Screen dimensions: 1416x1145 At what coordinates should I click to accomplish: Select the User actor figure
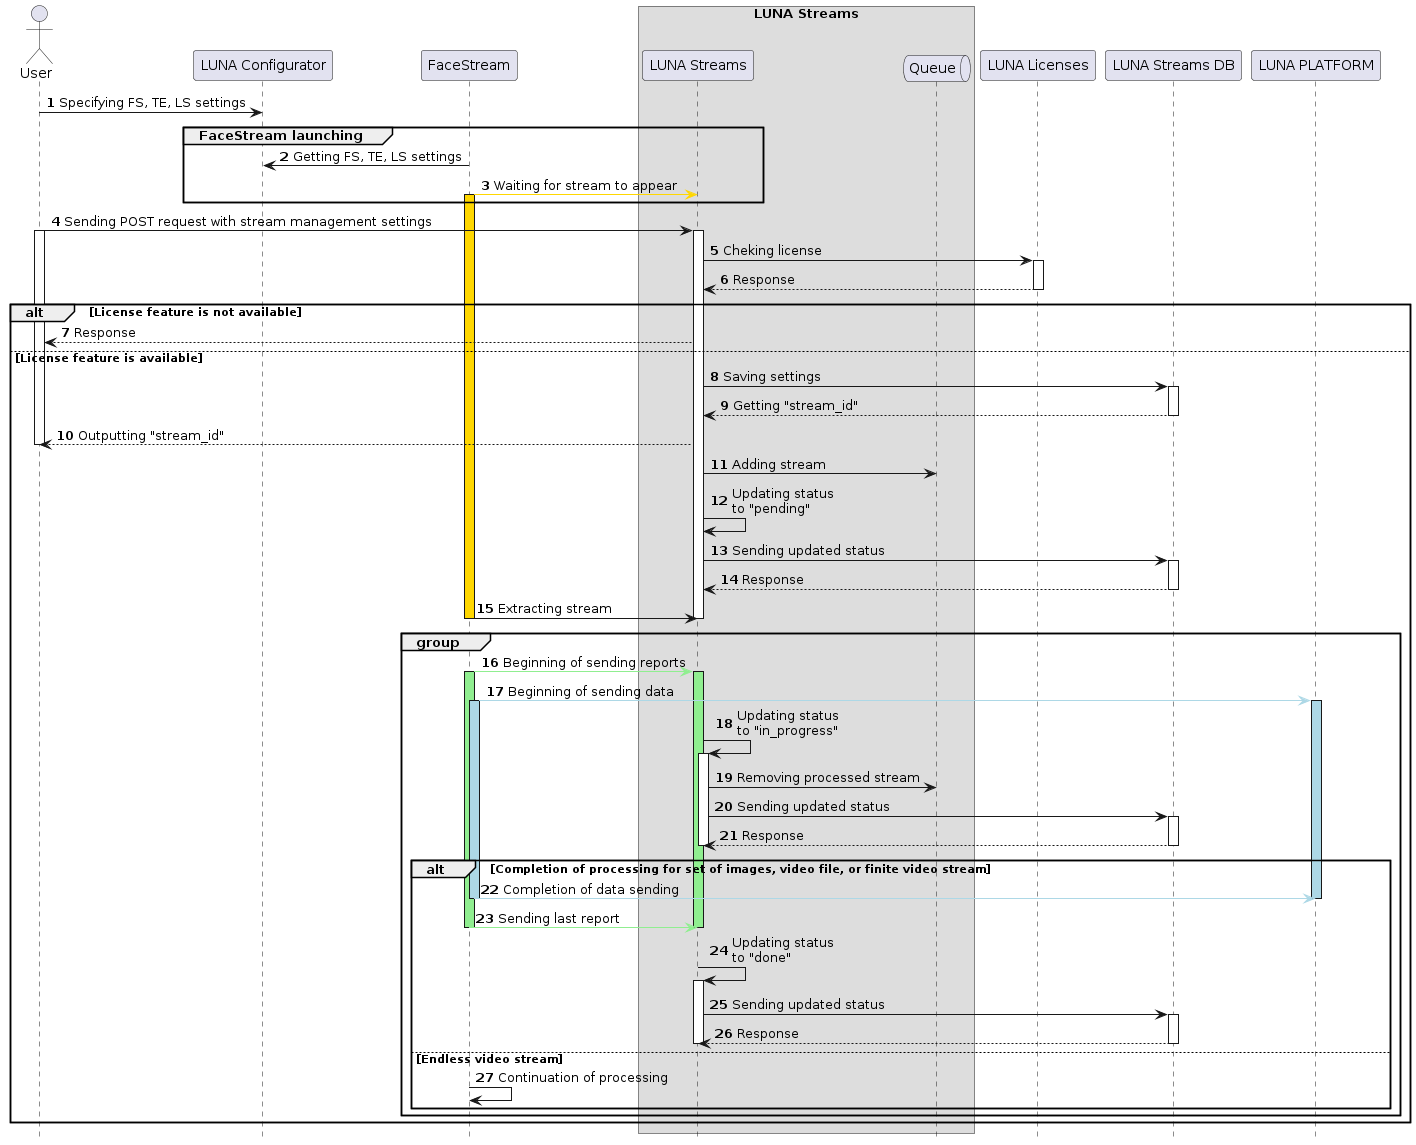point(37,35)
